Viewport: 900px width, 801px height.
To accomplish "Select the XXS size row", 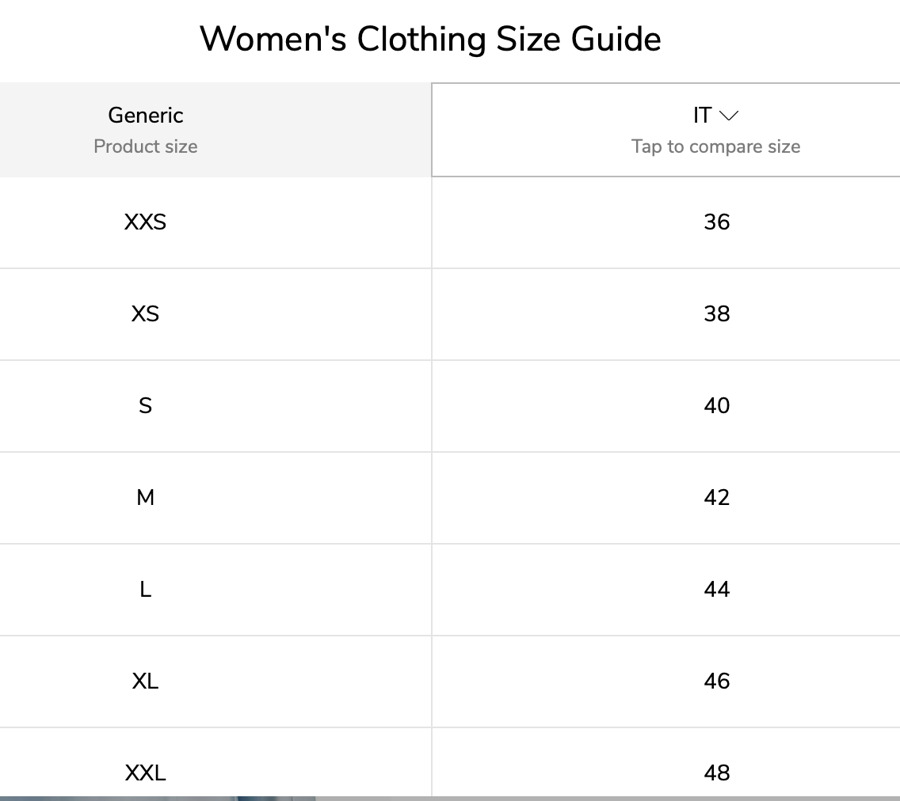I will tap(146, 222).
